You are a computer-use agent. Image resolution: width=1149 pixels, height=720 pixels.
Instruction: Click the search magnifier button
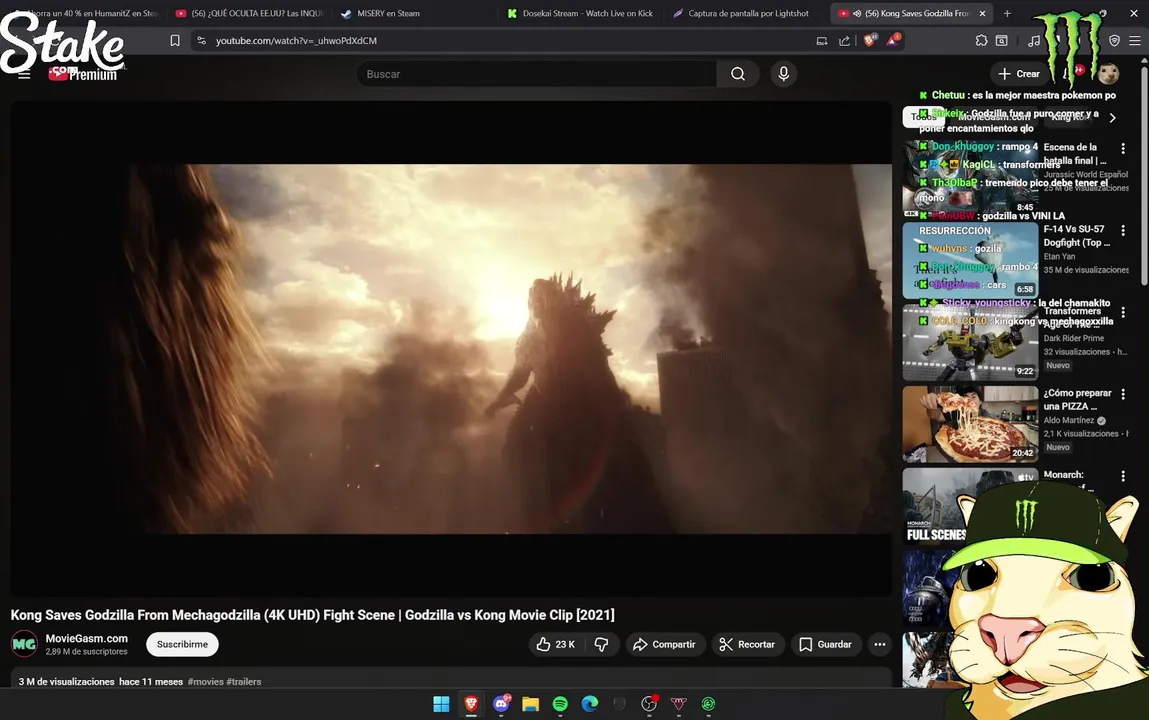[738, 74]
